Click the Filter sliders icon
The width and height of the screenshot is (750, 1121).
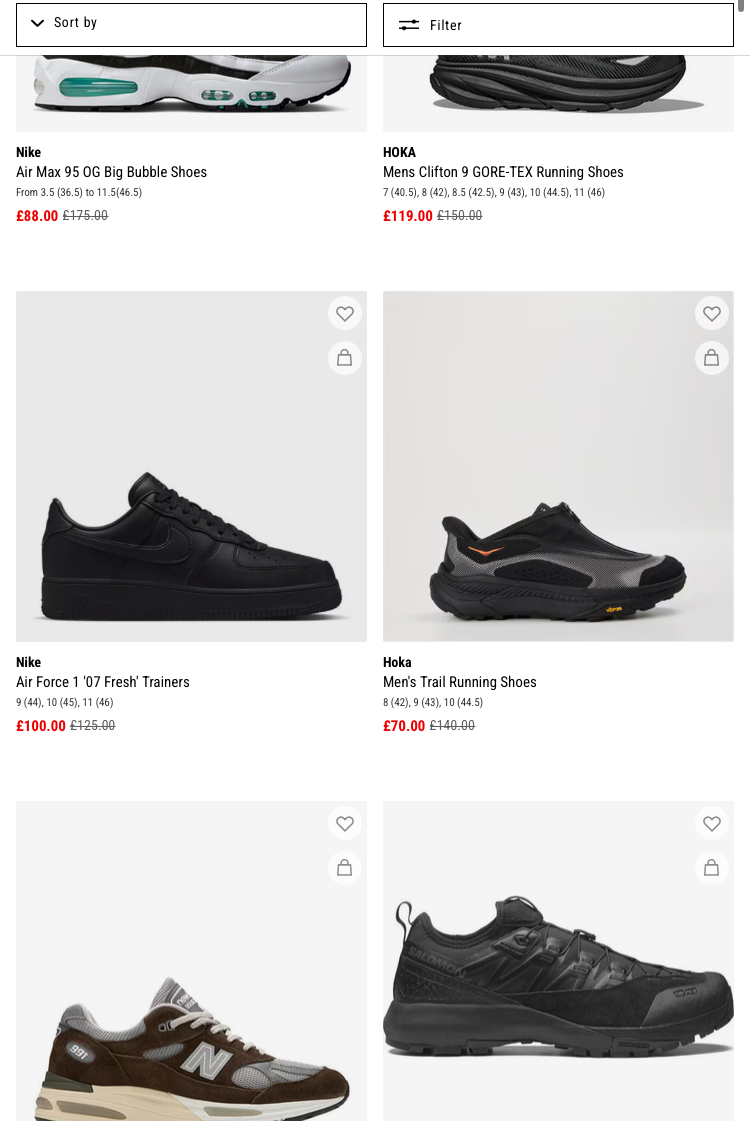pyautogui.click(x=408, y=25)
